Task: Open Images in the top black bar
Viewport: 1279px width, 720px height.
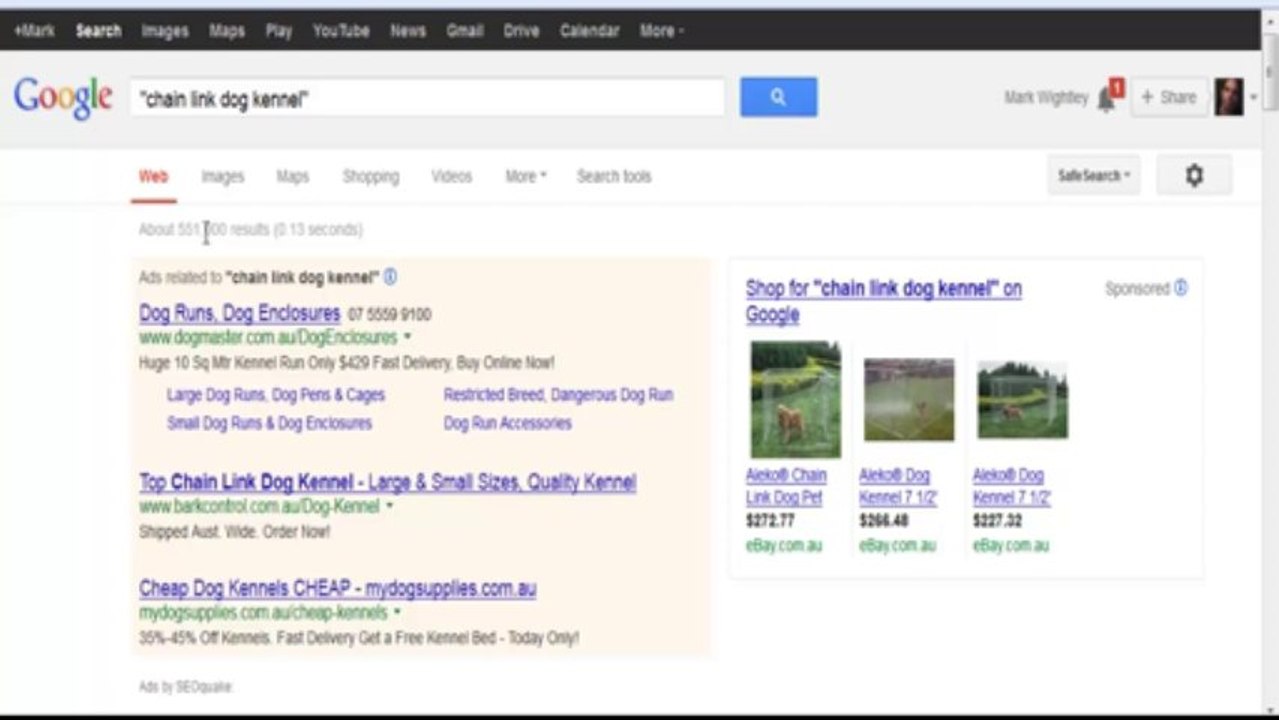Action: [165, 31]
